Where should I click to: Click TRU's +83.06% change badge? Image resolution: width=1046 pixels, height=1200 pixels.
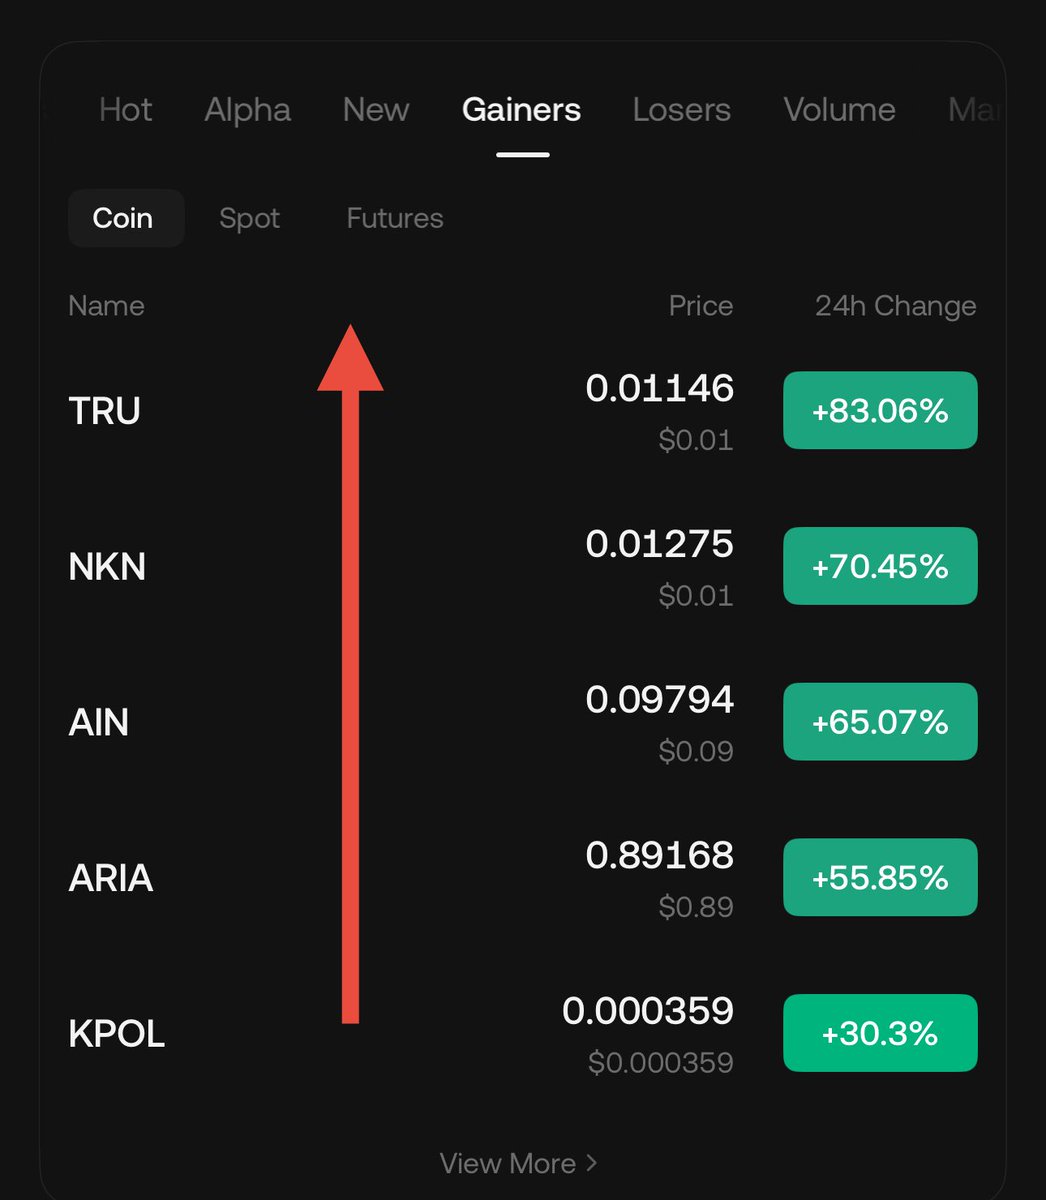click(880, 410)
